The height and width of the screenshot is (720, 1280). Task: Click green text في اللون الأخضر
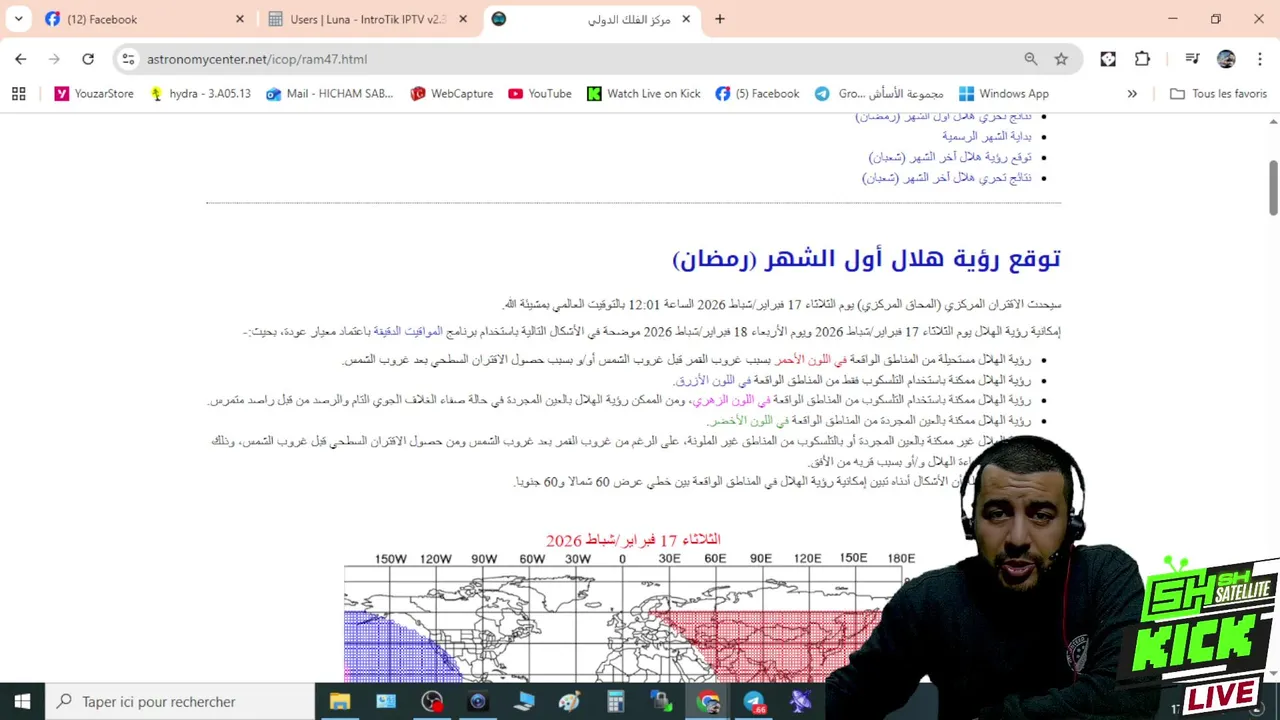749,421
